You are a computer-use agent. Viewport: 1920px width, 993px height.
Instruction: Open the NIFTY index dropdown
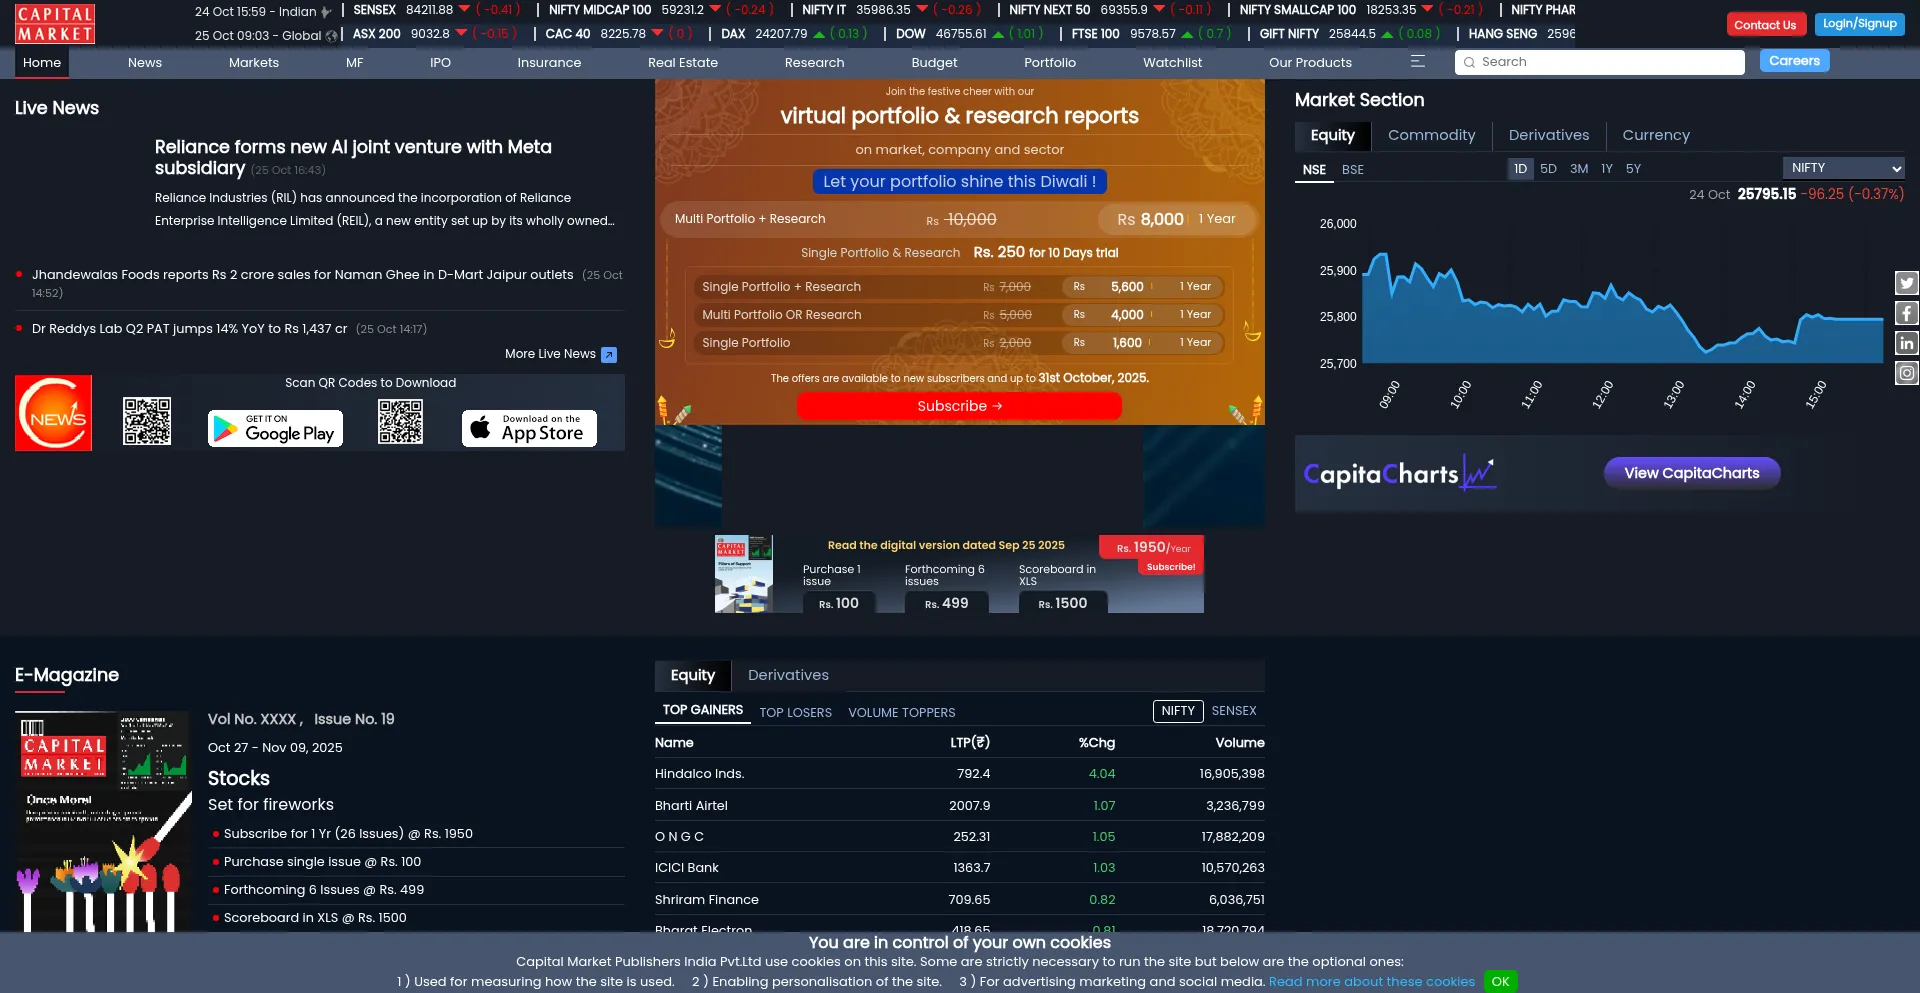[1844, 168]
